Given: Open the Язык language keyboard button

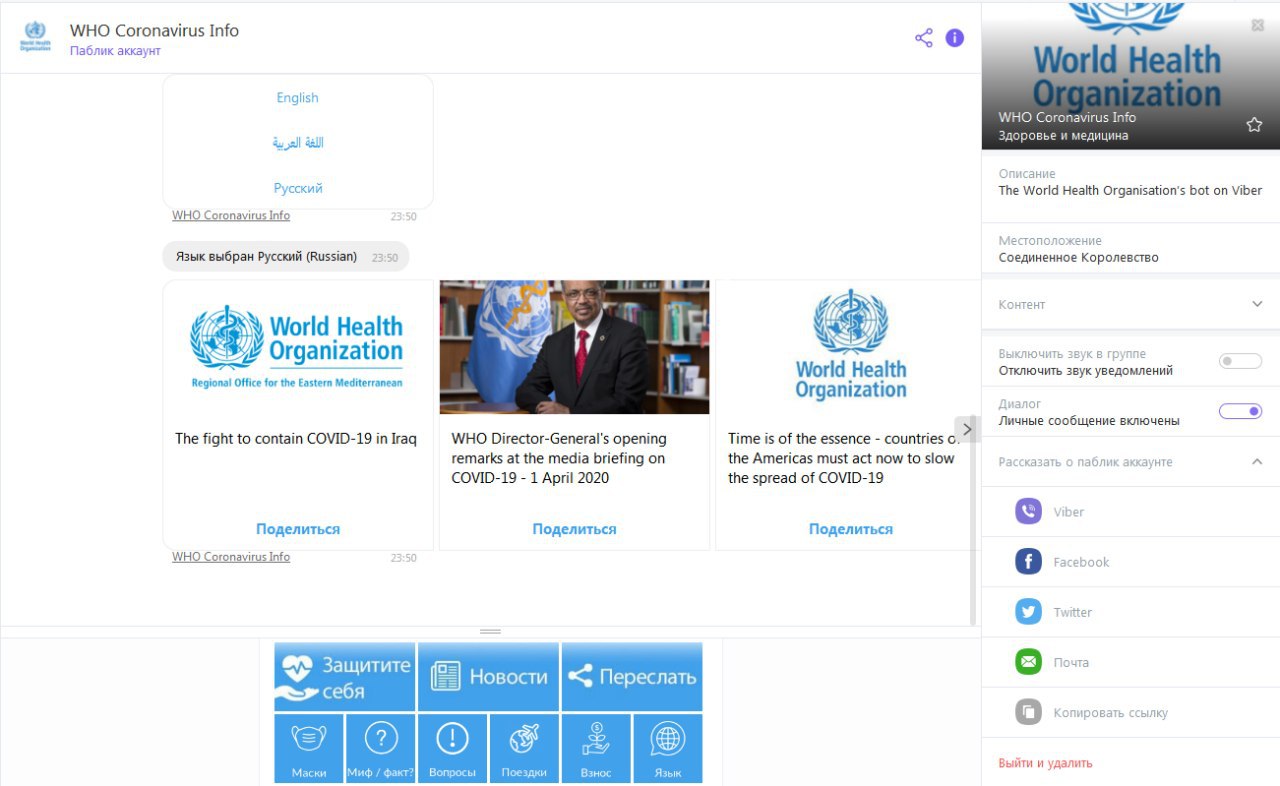Looking at the screenshot, I should [668, 748].
